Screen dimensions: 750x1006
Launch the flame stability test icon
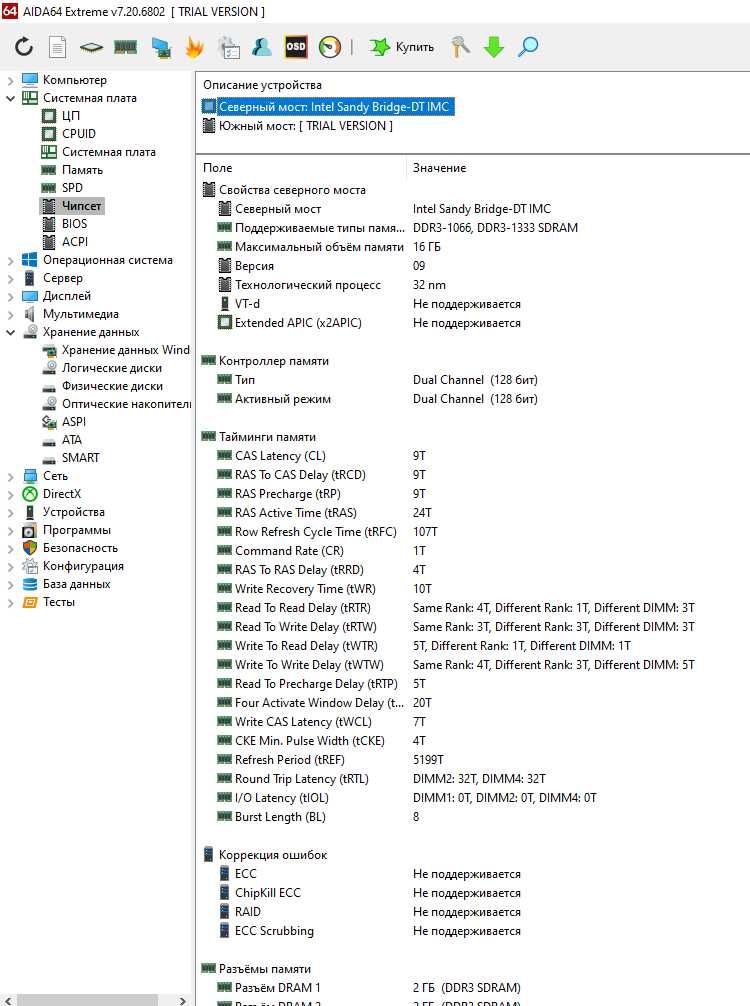194,47
